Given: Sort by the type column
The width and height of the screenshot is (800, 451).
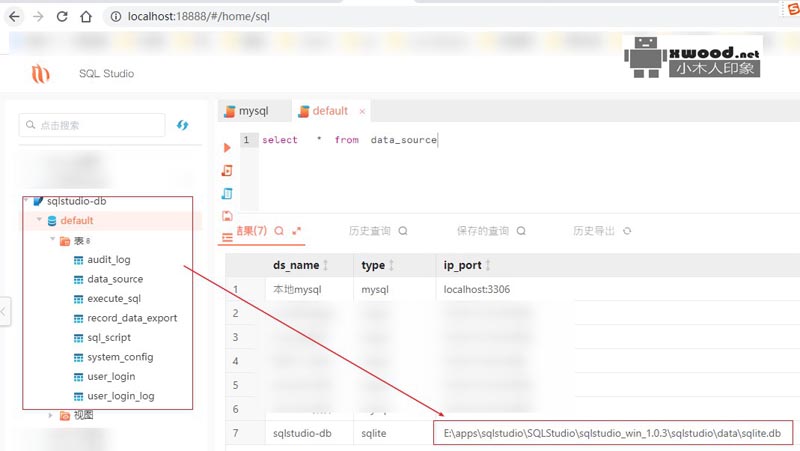Looking at the screenshot, I should 373,265.
